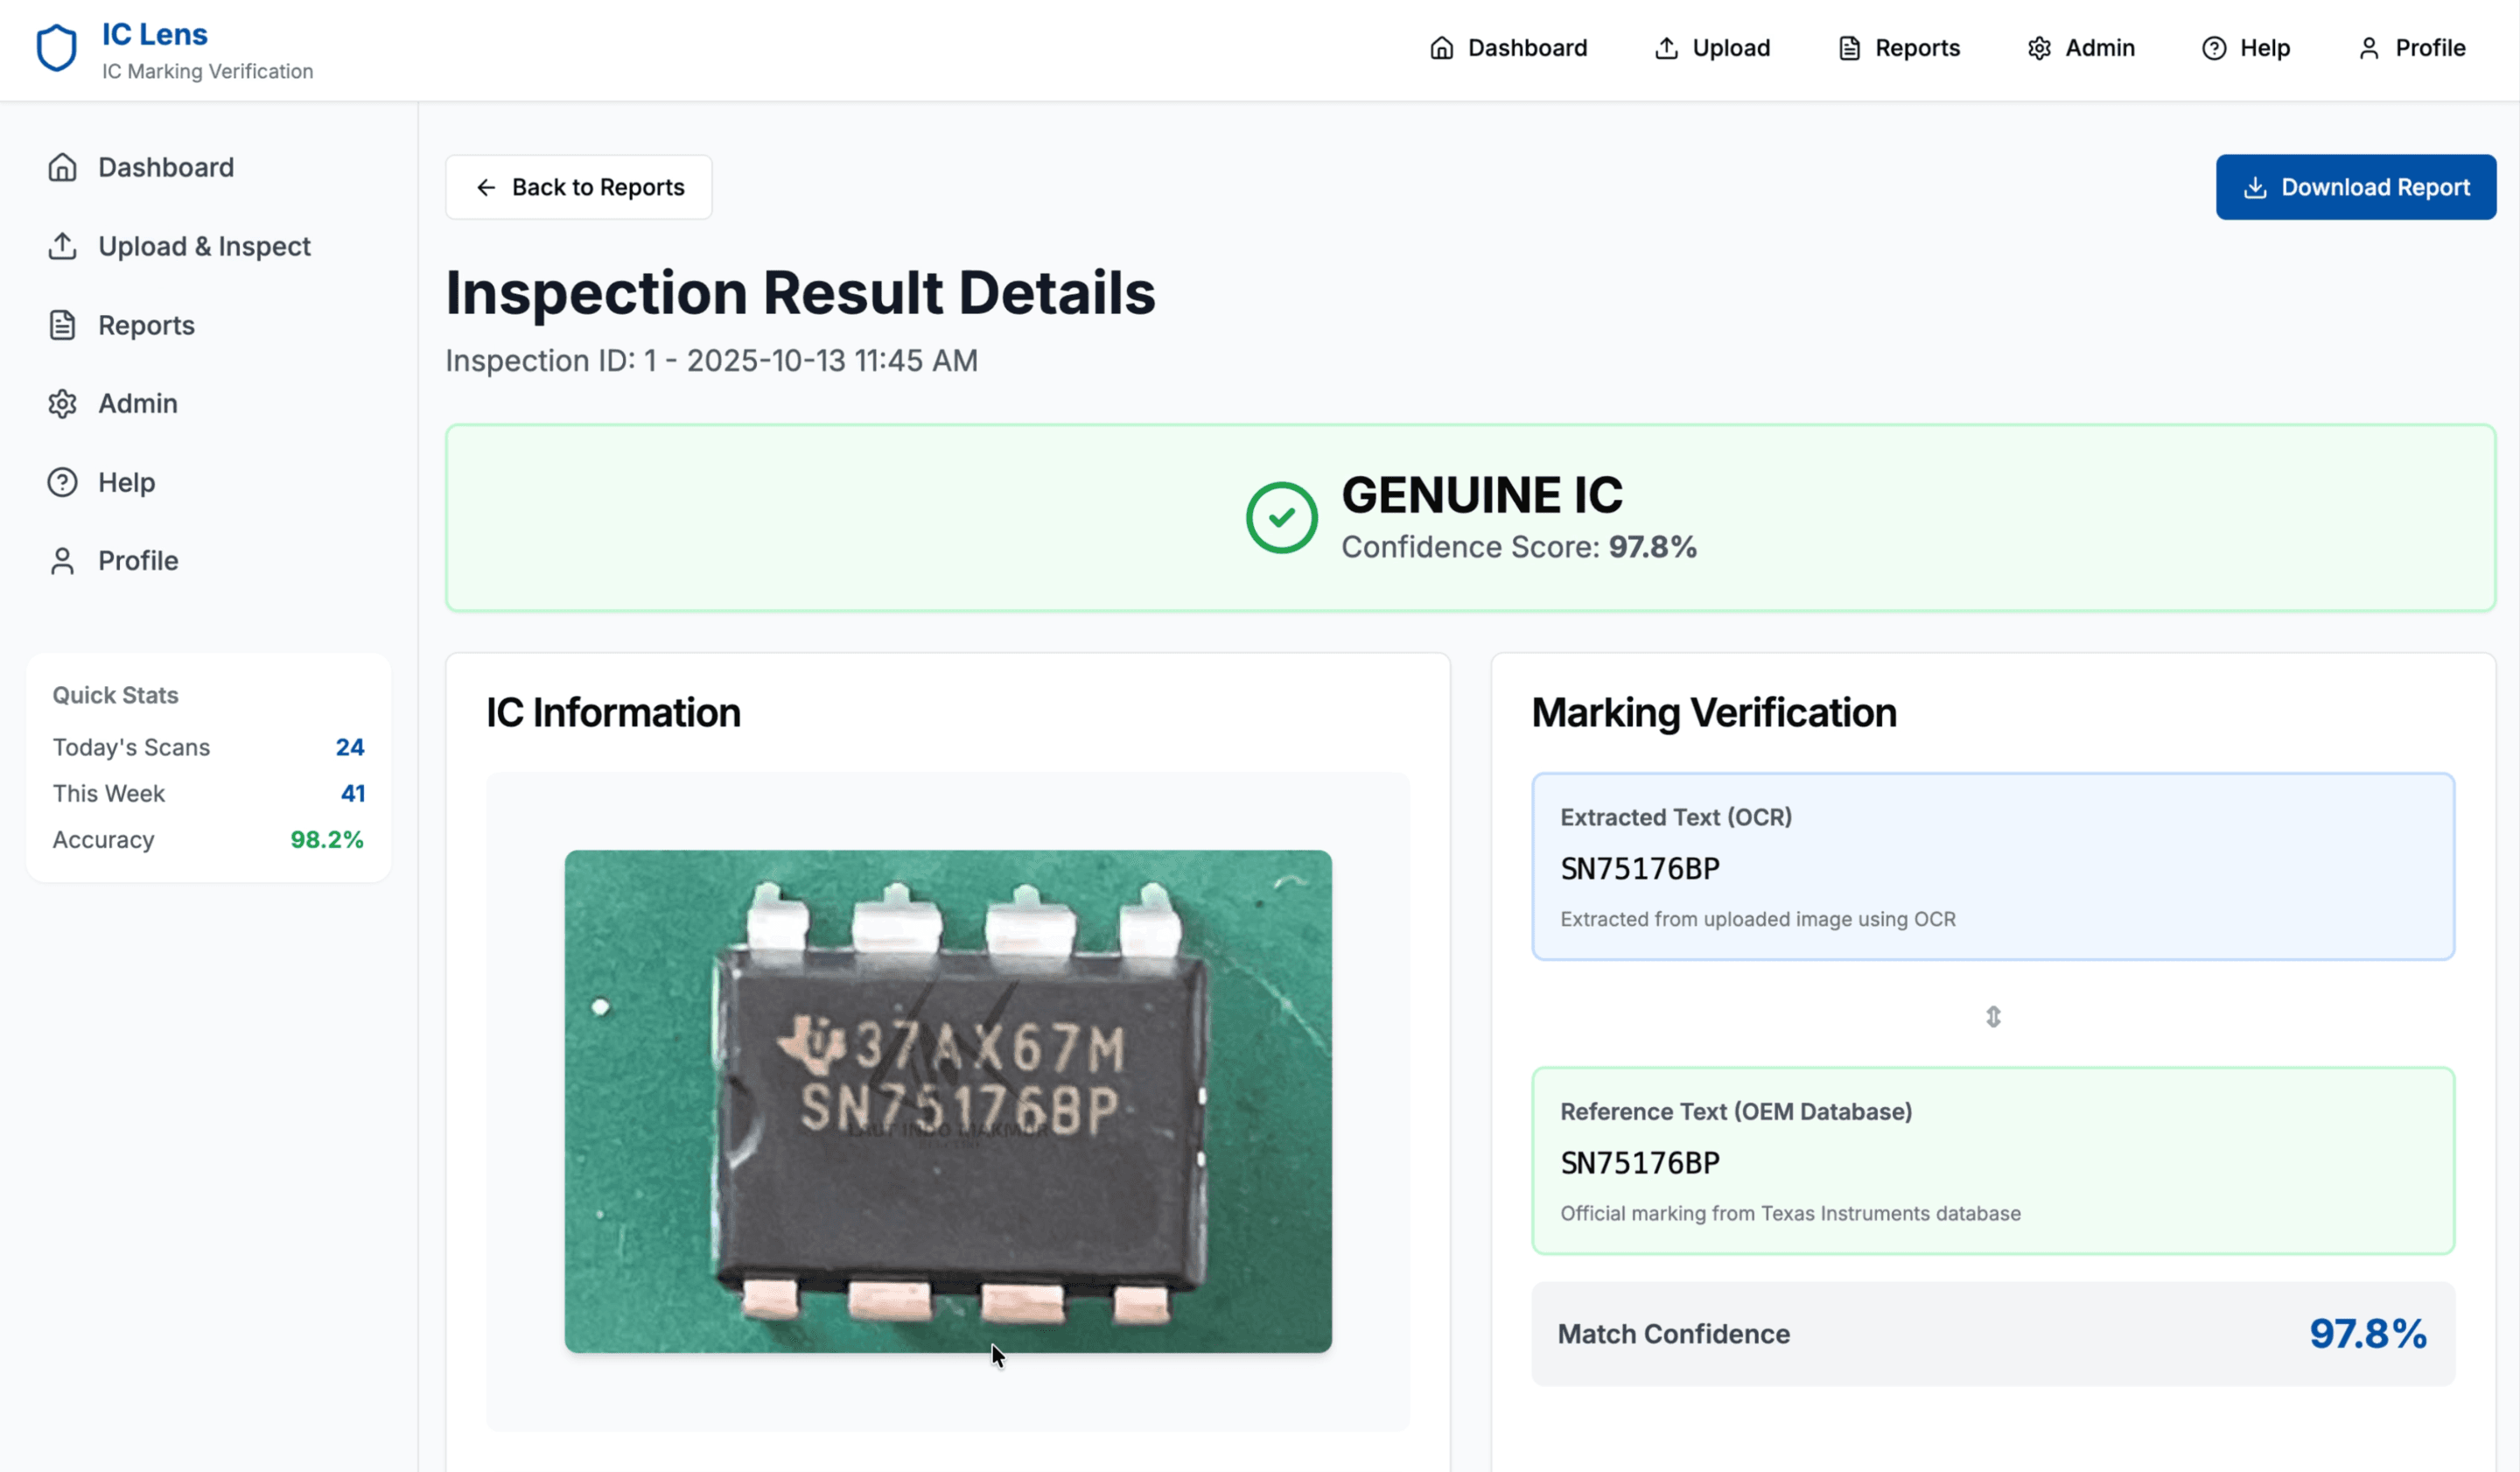The width and height of the screenshot is (2520, 1472).
Task: Click the document icon beside sidebar Reports
Action: (x=62, y=325)
